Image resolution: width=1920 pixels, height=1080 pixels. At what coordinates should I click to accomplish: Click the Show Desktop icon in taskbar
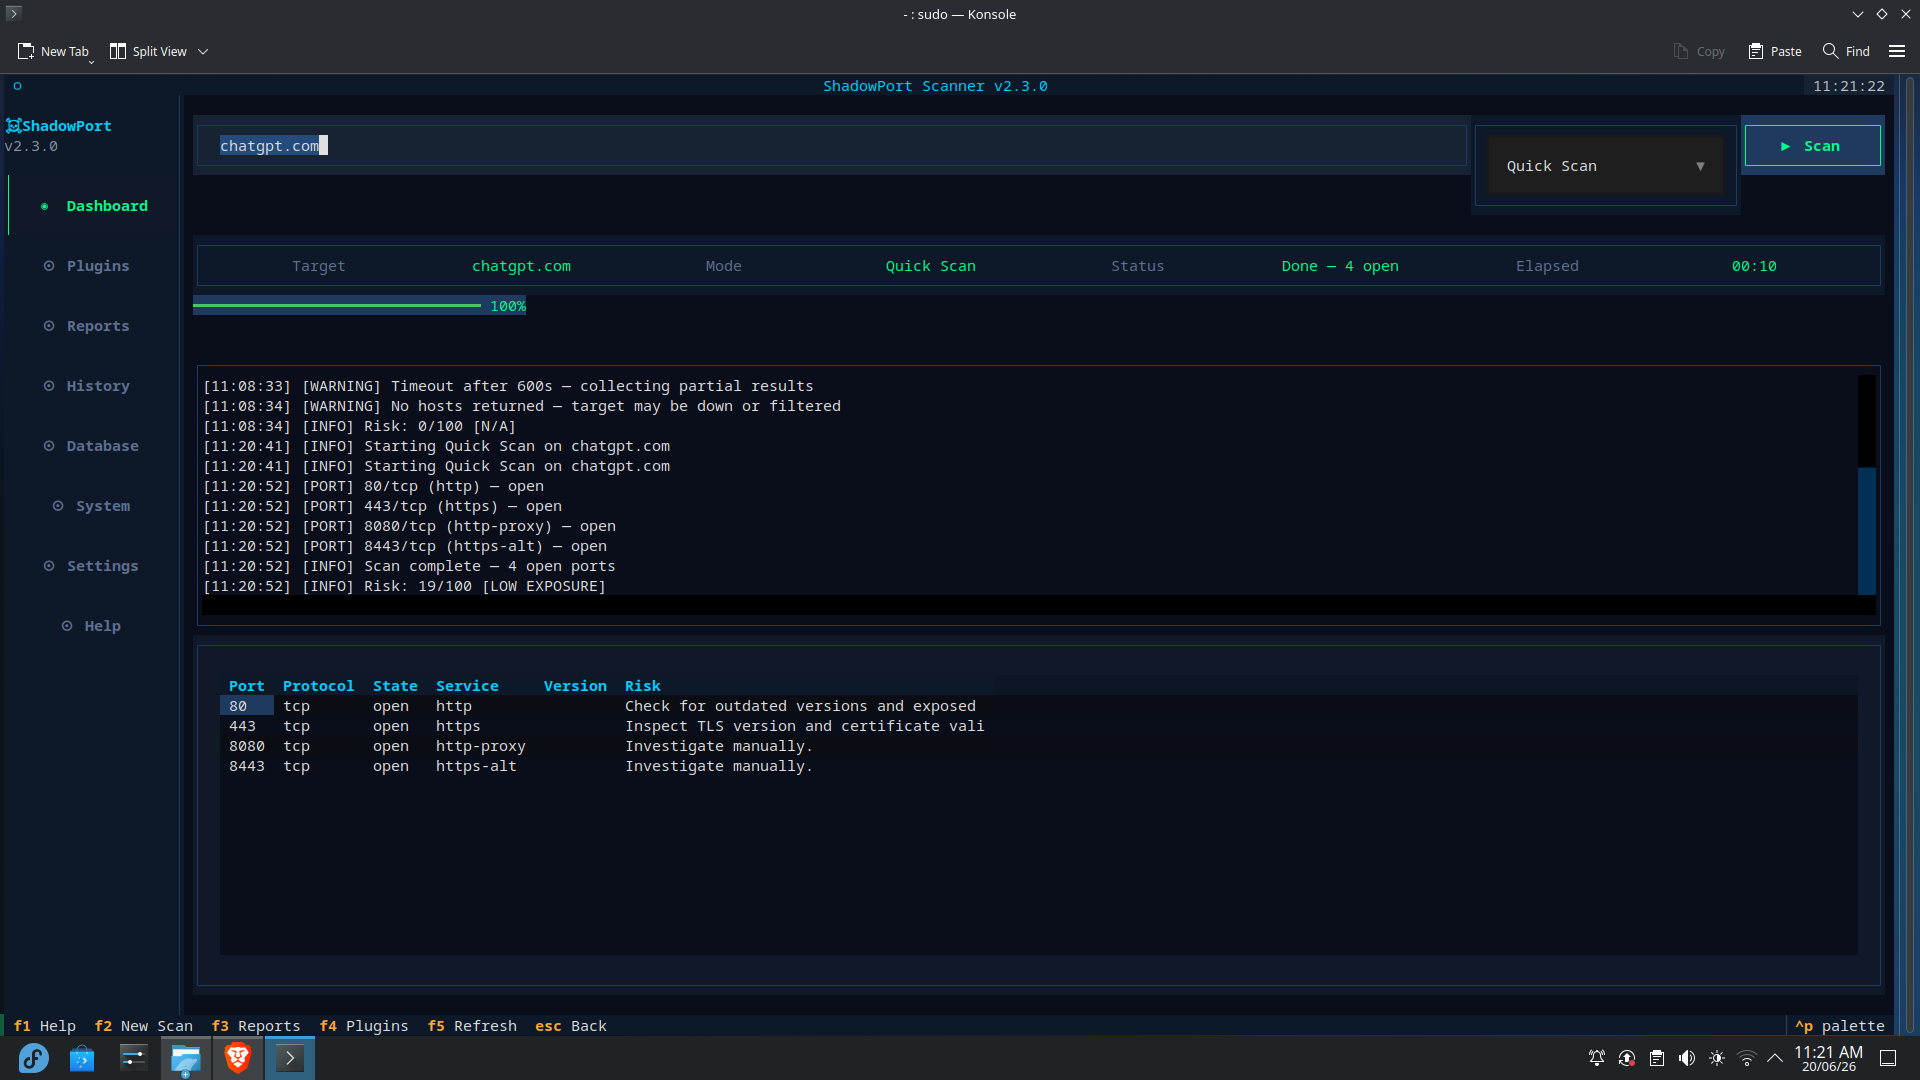(x=1888, y=1058)
